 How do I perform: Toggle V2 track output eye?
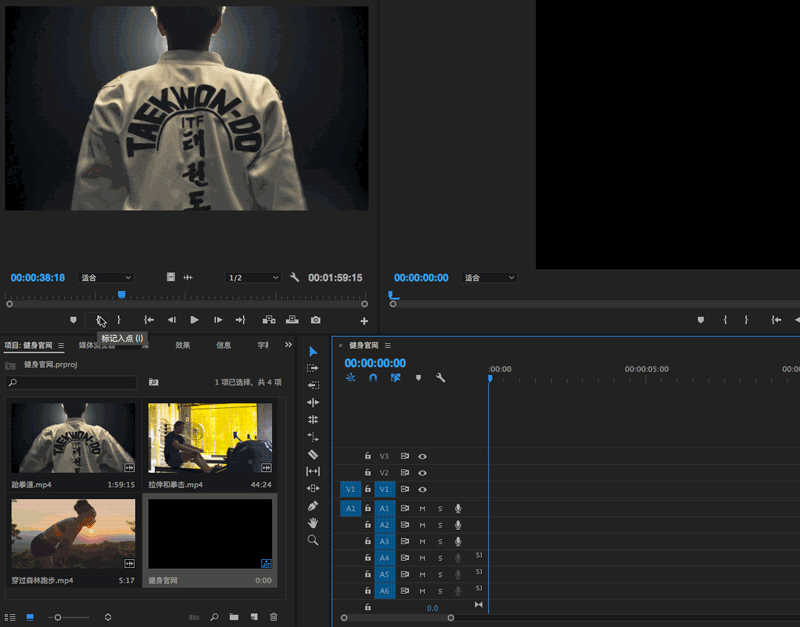pos(422,473)
